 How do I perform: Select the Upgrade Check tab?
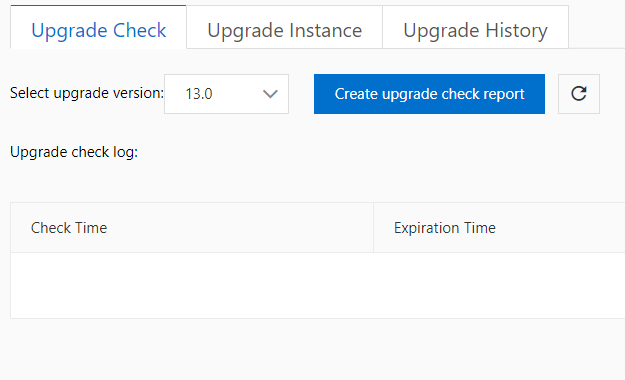(98, 27)
